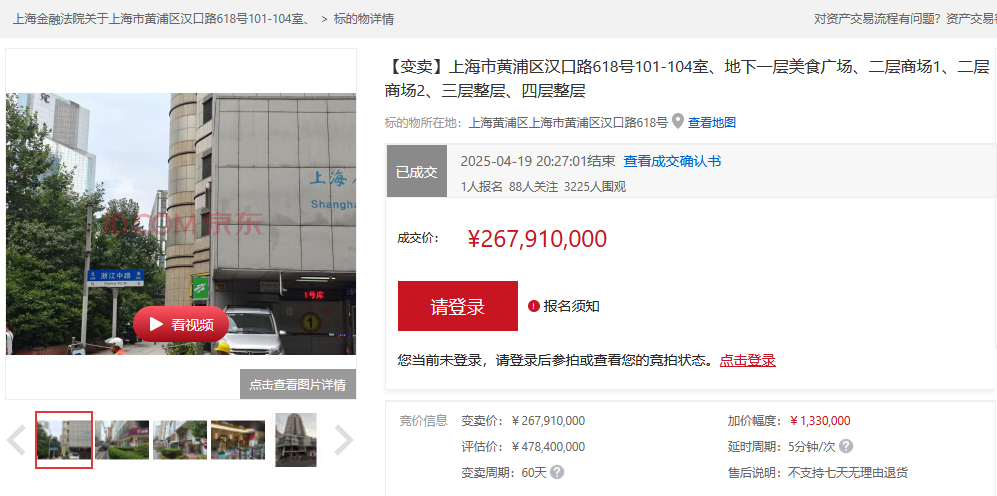Screen dimensions: 997x496
Task: Show next thumbnails with right arrow
Action: pos(344,439)
